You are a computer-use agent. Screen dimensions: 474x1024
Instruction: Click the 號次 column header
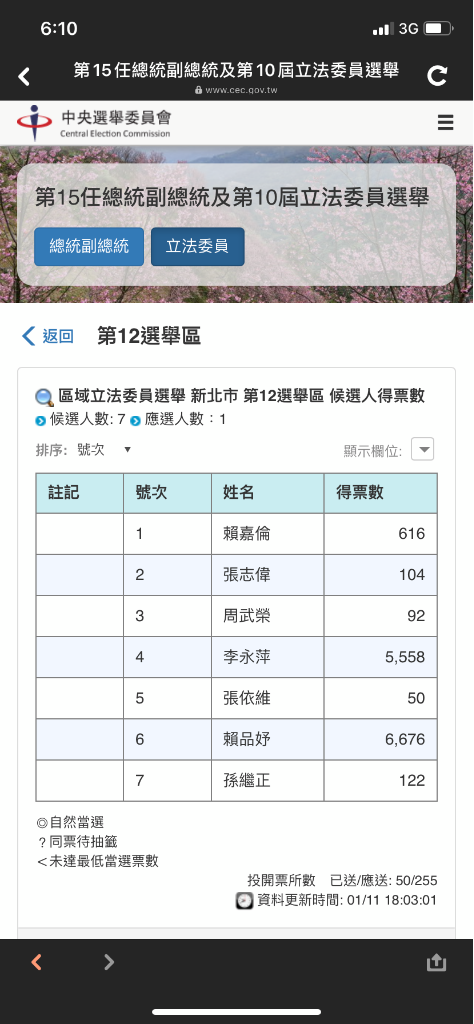pos(168,493)
